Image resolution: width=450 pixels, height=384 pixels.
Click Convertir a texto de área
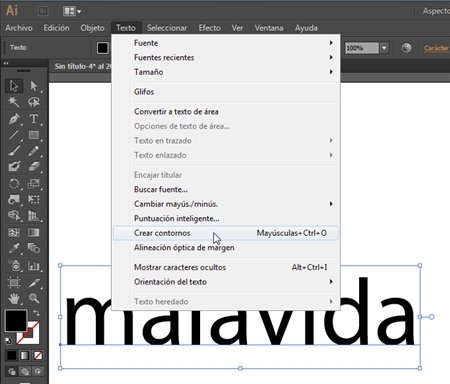[x=226, y=111]
